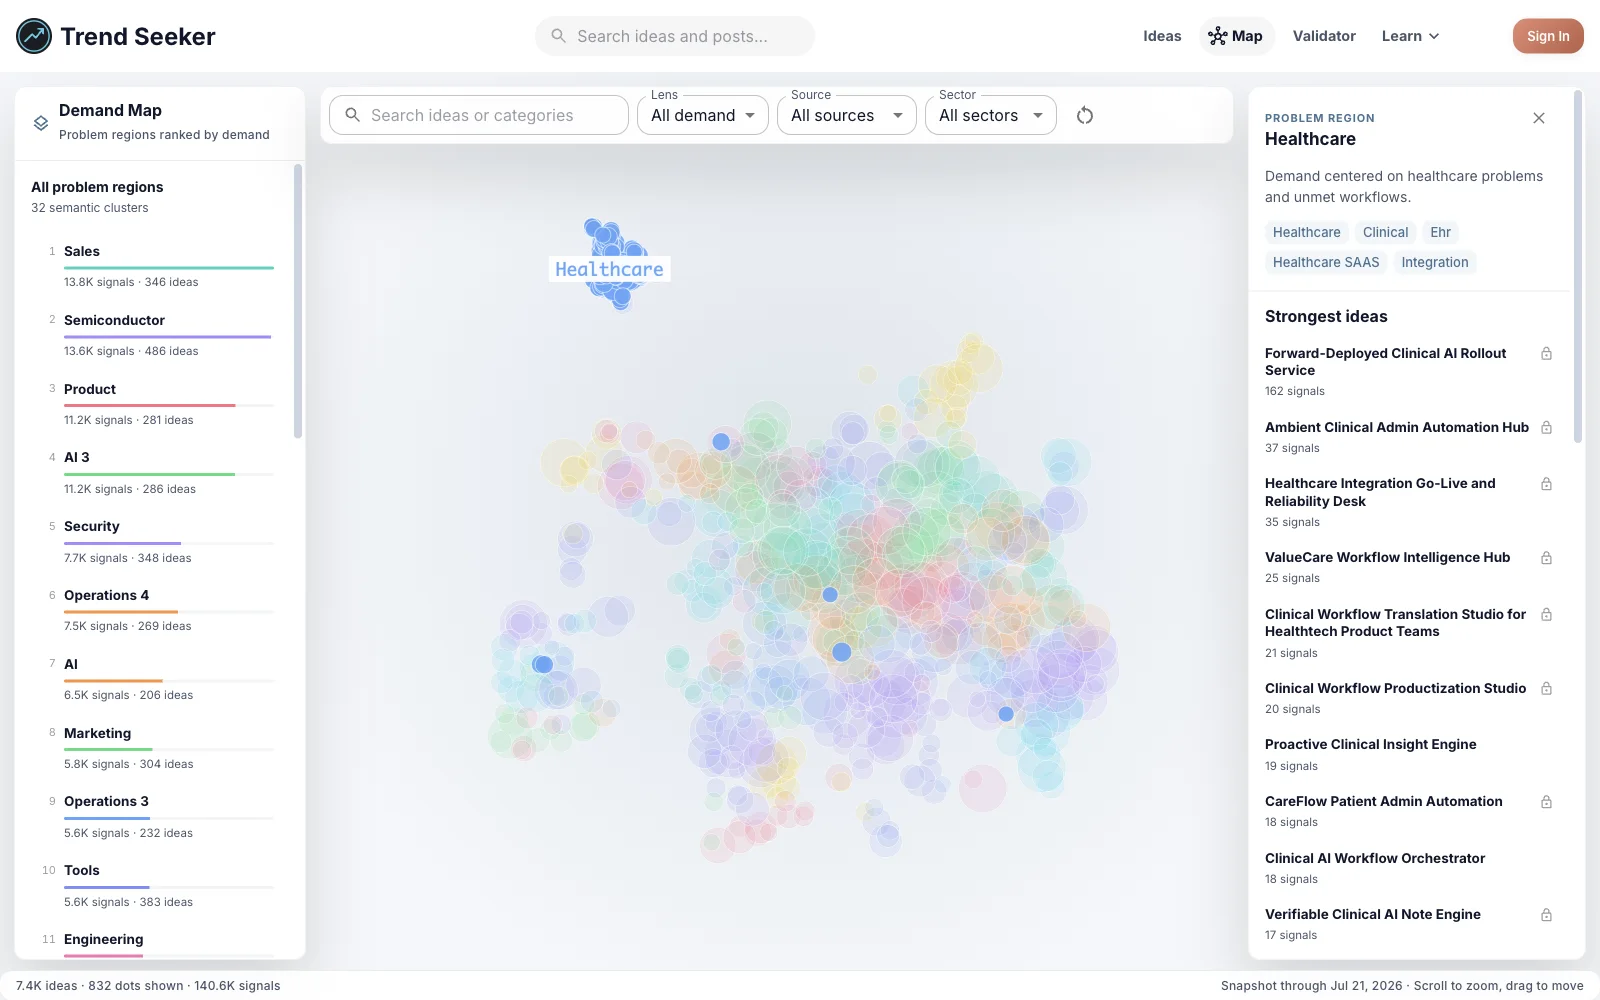
Task: Select the Security problem region
Action: tap(160, 541)
